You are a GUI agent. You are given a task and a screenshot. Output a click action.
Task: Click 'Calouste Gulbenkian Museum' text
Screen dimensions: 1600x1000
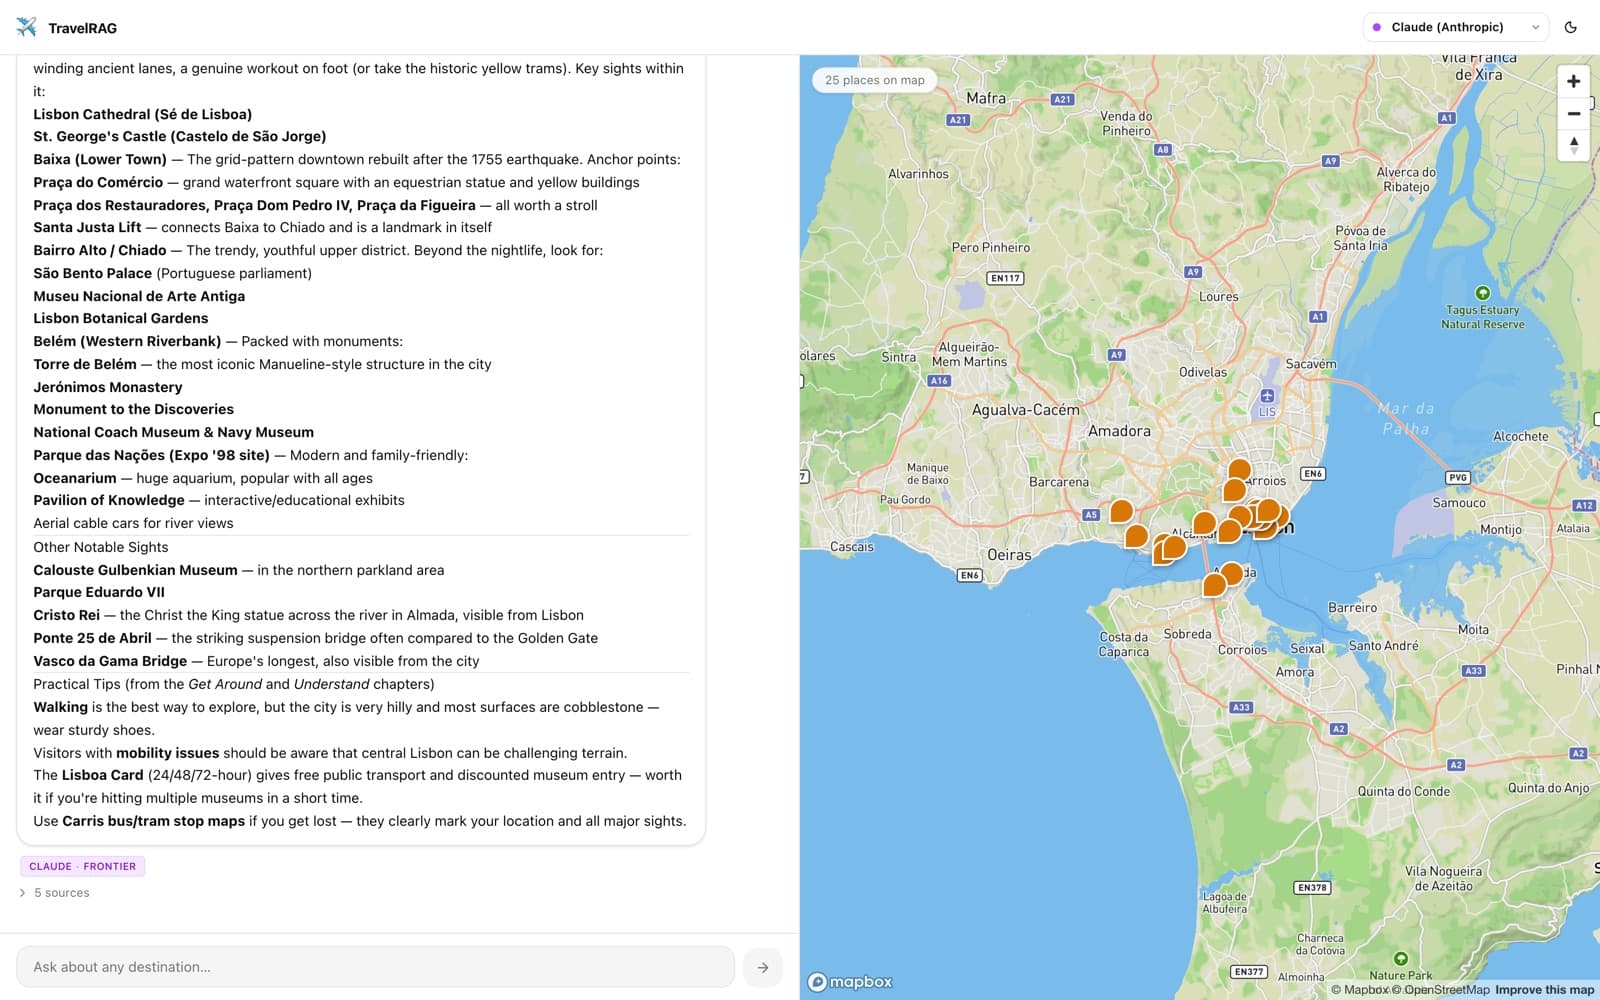[135, 570]
